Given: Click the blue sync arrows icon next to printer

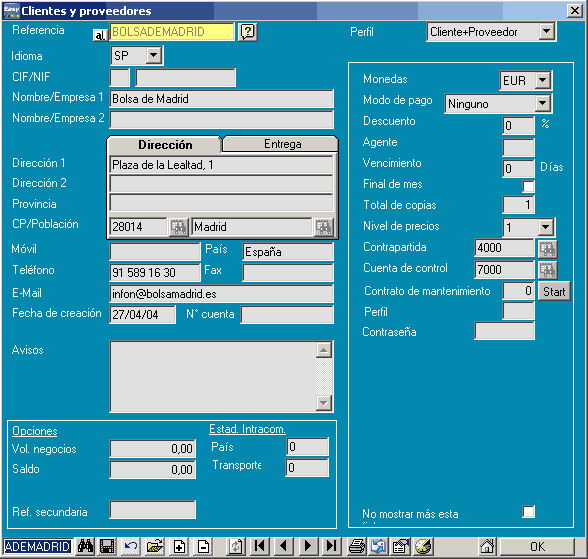Looking at the screenshot, I should click(378, 546).
